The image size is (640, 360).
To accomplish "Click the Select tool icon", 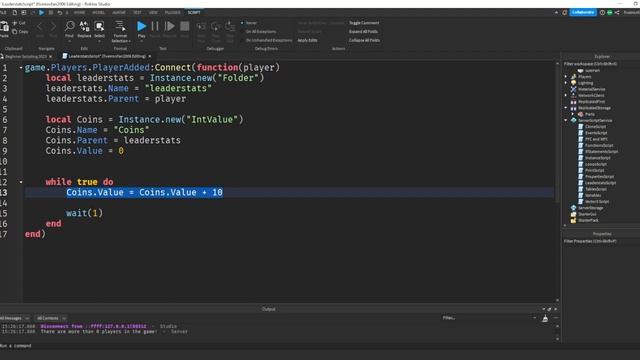I will pyautogui.click(x=99, y=27).
